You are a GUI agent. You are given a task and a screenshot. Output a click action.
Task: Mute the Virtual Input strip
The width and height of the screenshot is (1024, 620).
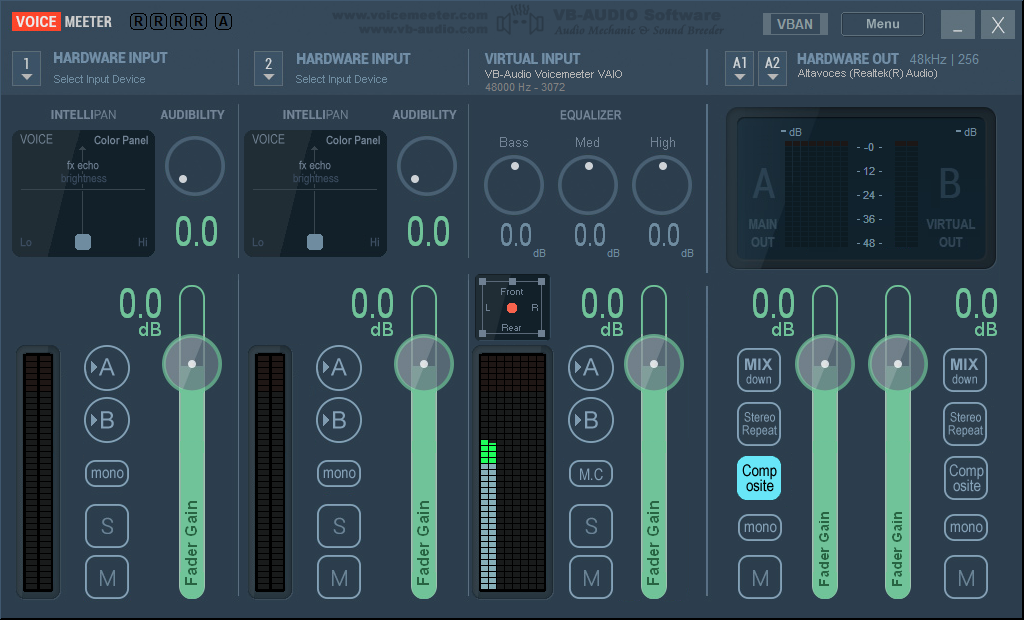(x=591, y=578)
